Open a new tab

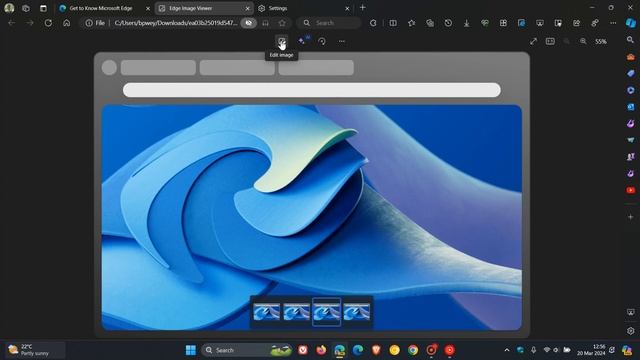pos(362,8)
